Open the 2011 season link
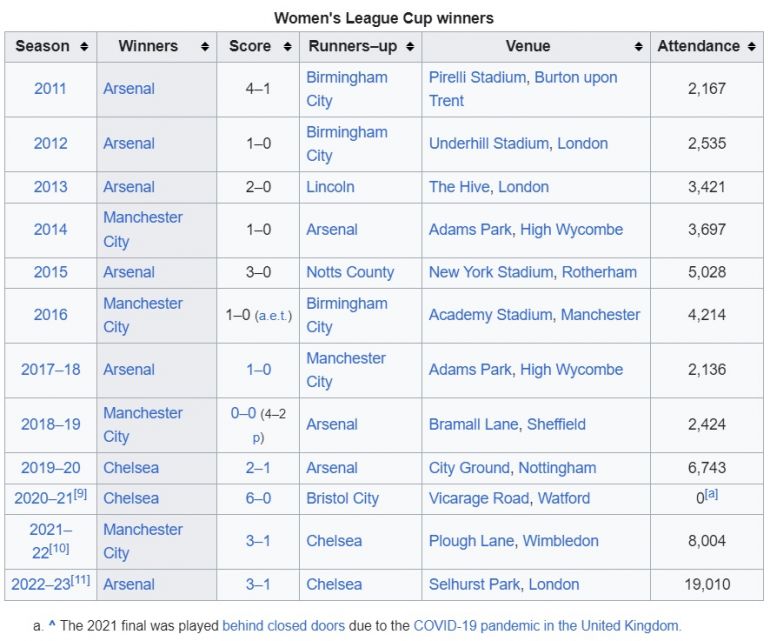Screen dimensions: 770x641 coord(50,89)
